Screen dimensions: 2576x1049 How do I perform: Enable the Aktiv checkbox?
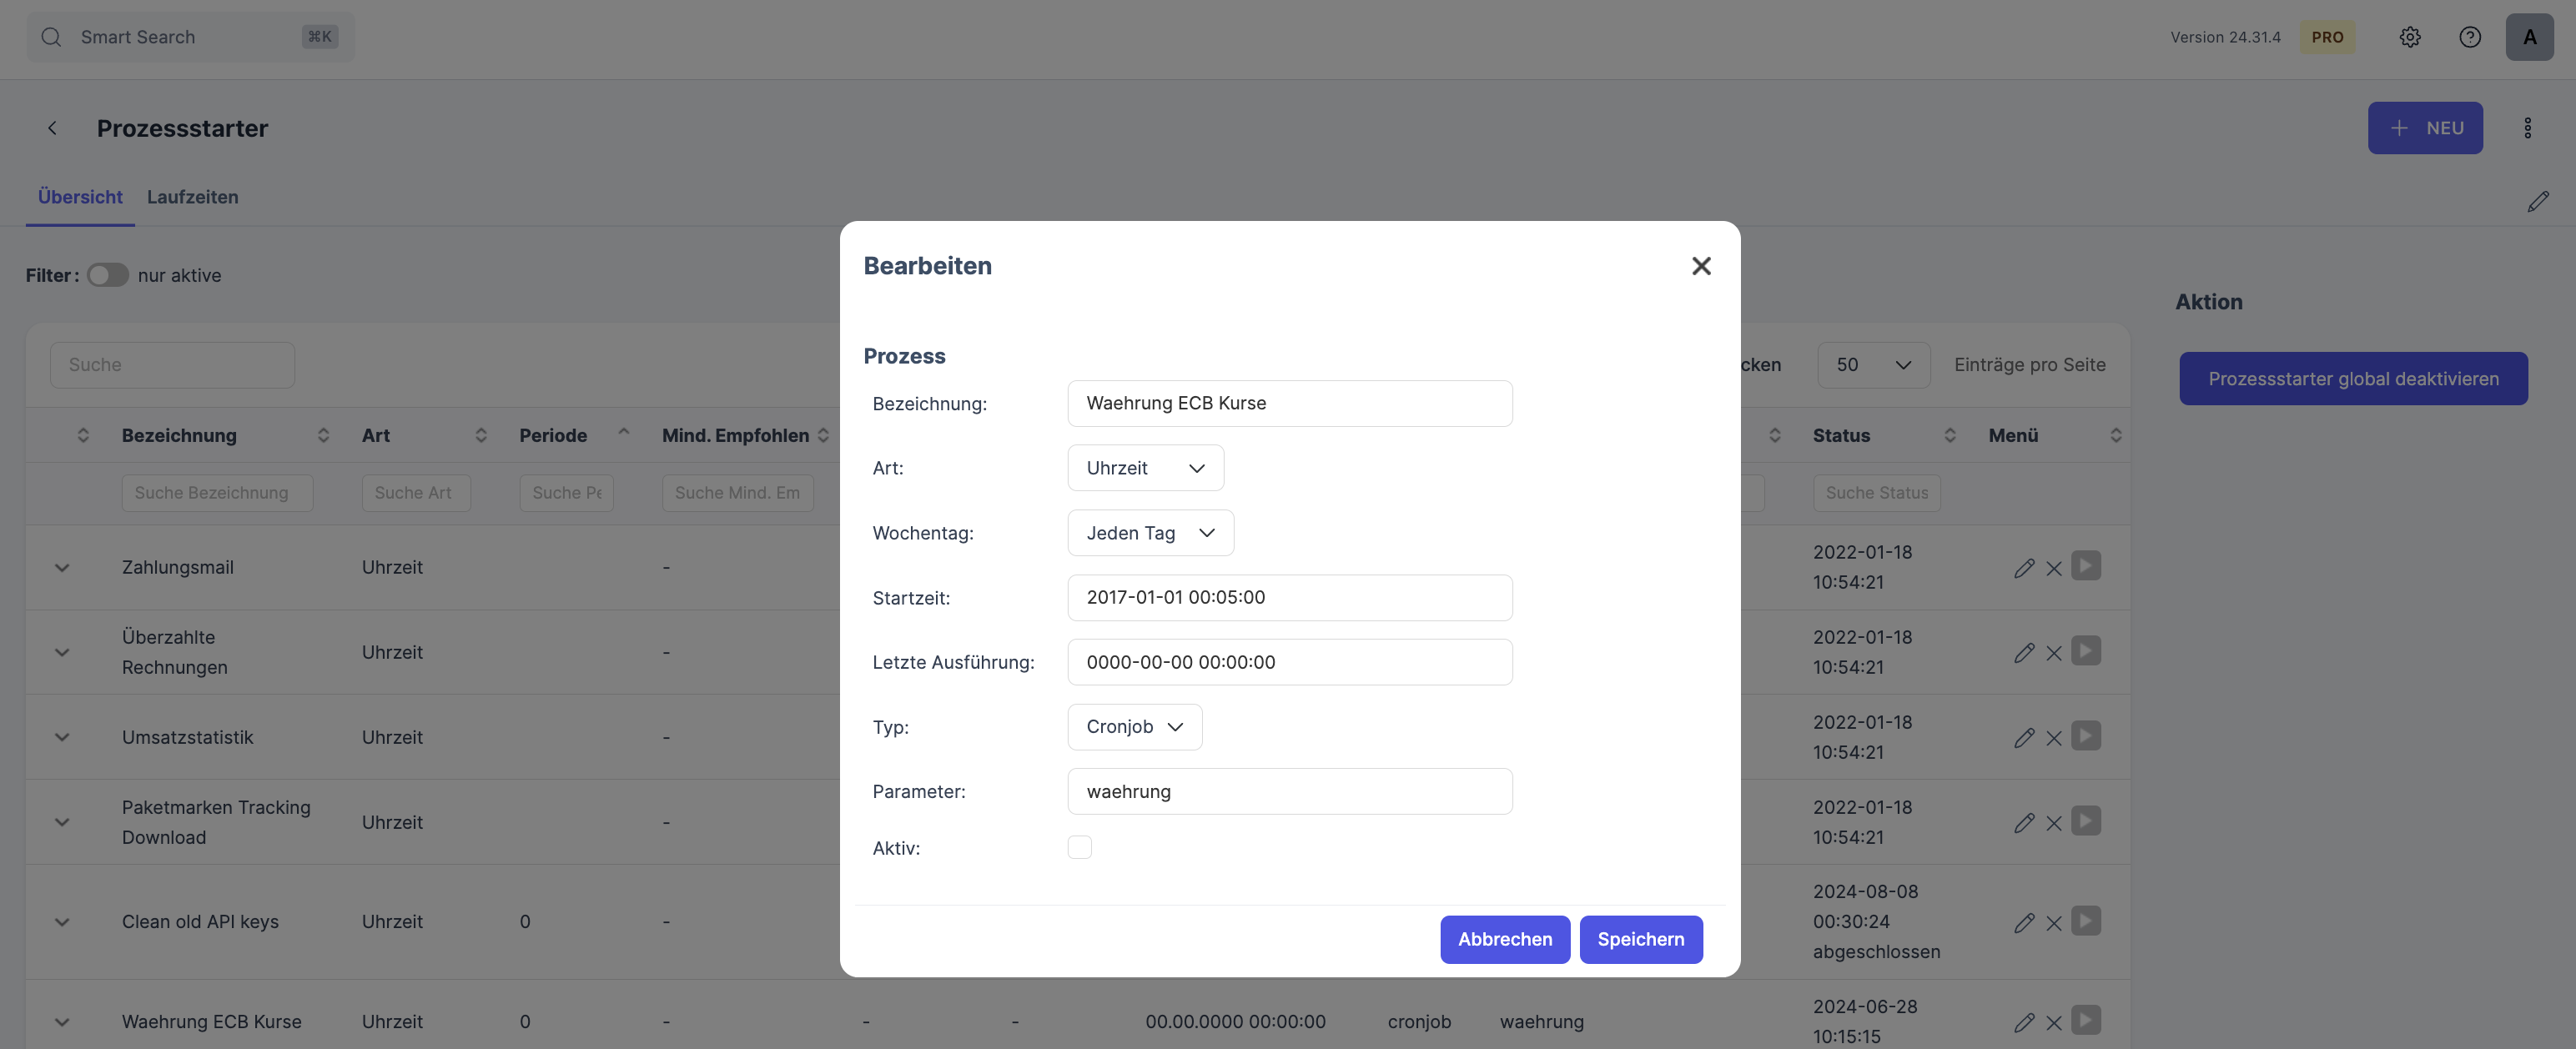pyautogui.click(x=1079, y=847)
